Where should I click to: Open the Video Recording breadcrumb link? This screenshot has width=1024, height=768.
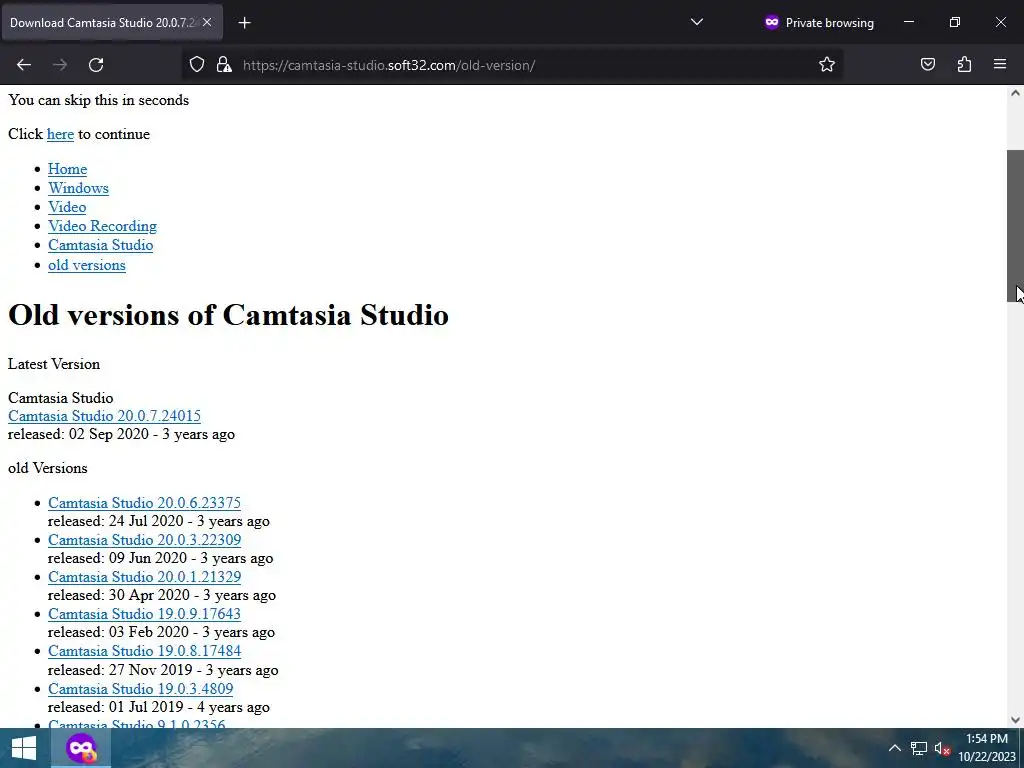(103, 226)
